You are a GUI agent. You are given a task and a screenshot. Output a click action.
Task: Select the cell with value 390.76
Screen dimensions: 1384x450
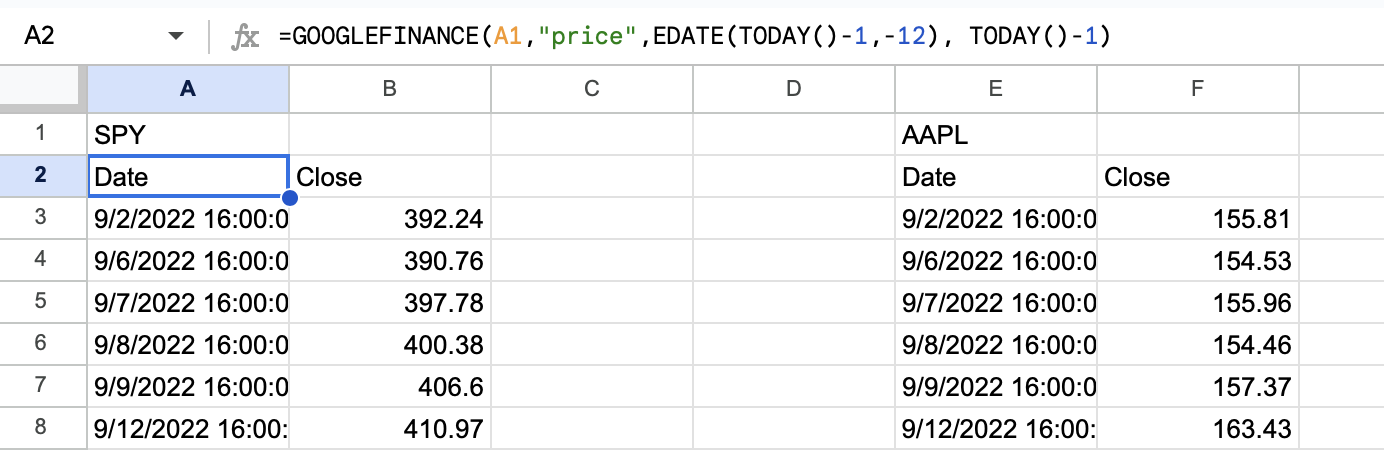pyautogui.click(x=390, y=260)
